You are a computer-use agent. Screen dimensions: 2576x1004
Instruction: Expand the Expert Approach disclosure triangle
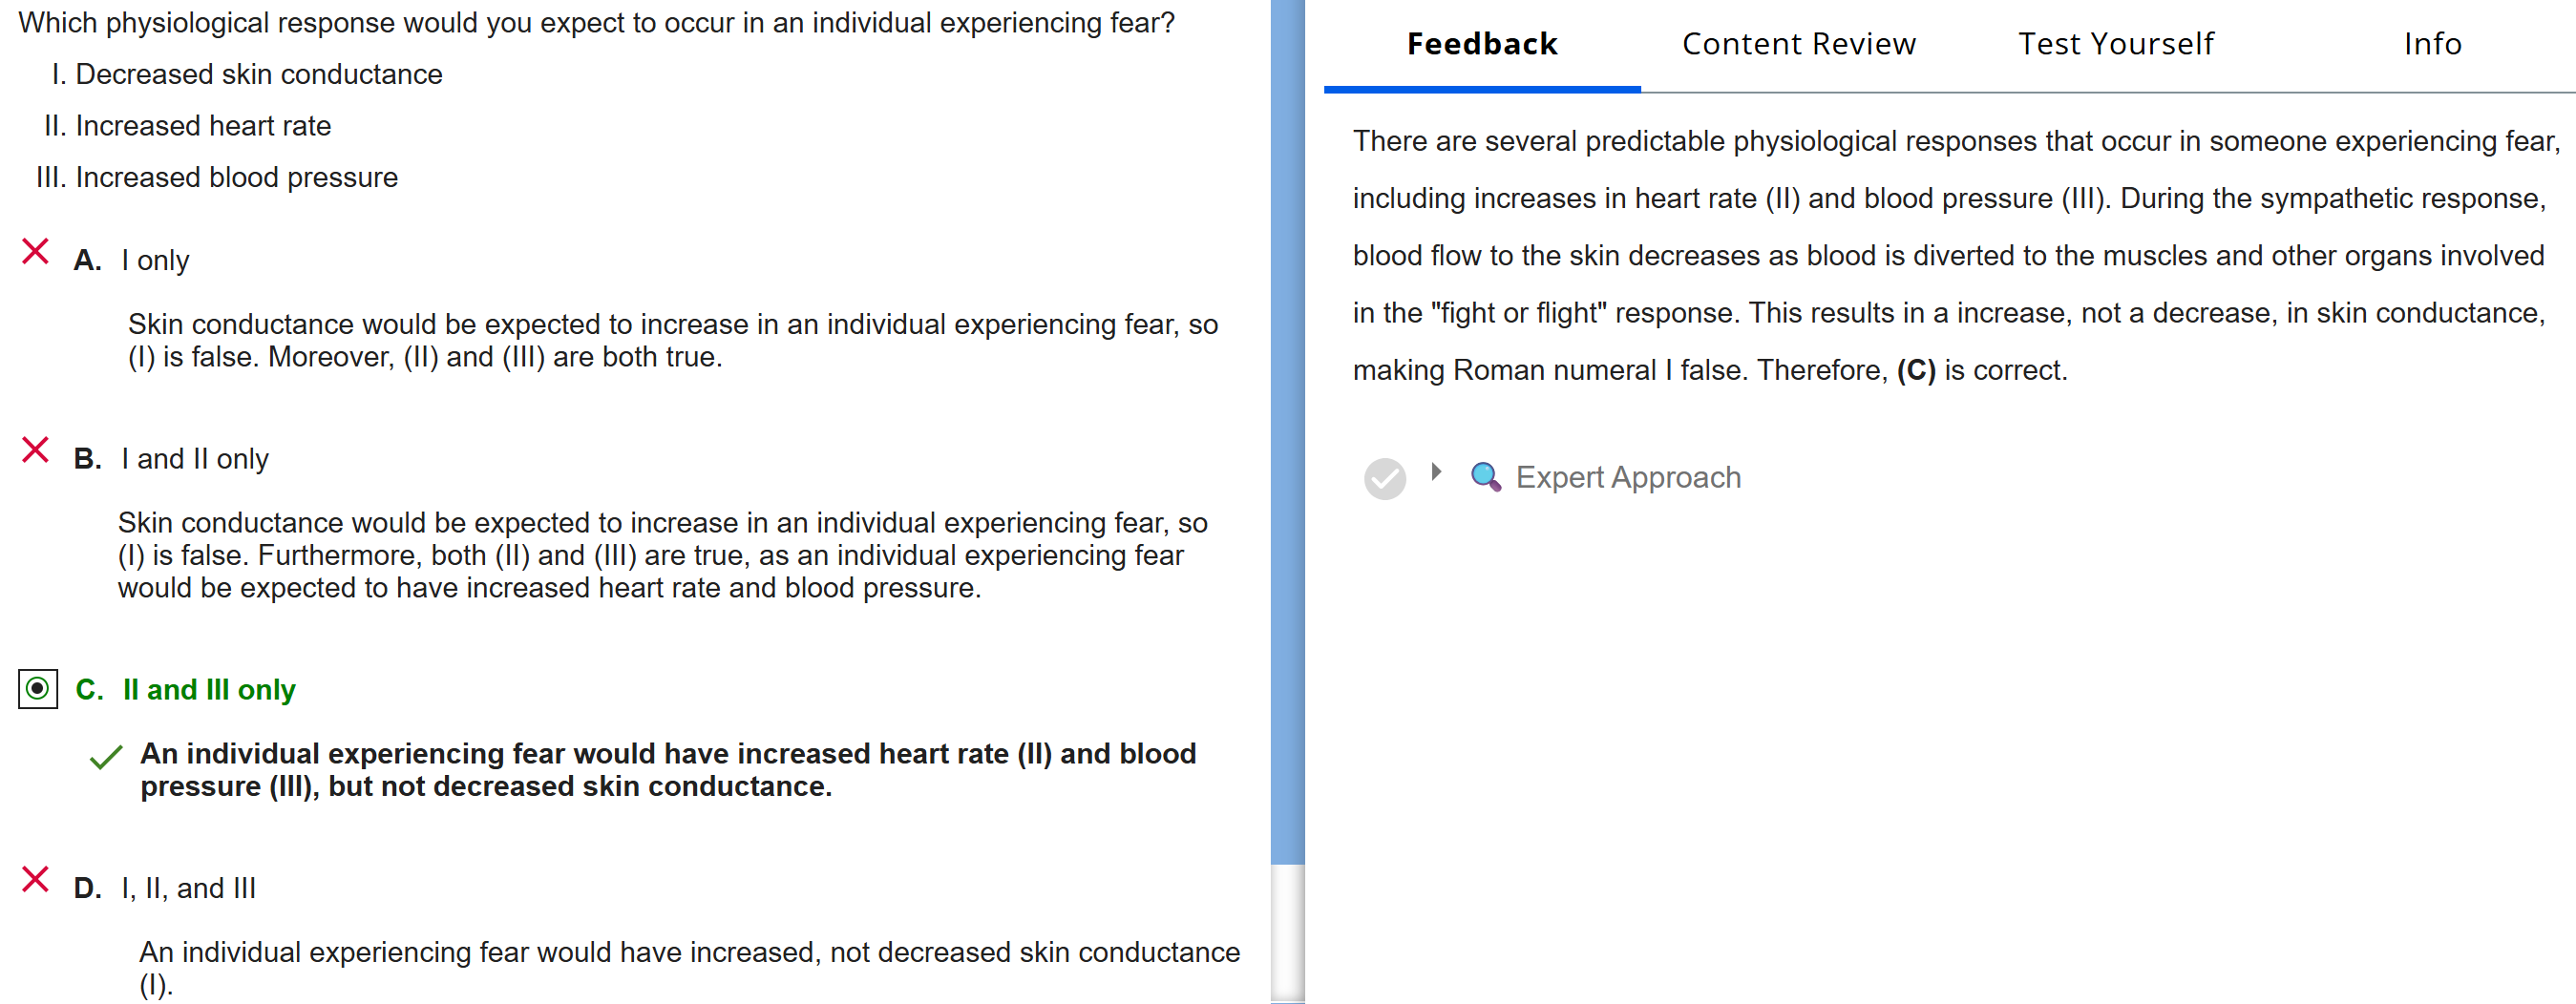point(1436,472)
